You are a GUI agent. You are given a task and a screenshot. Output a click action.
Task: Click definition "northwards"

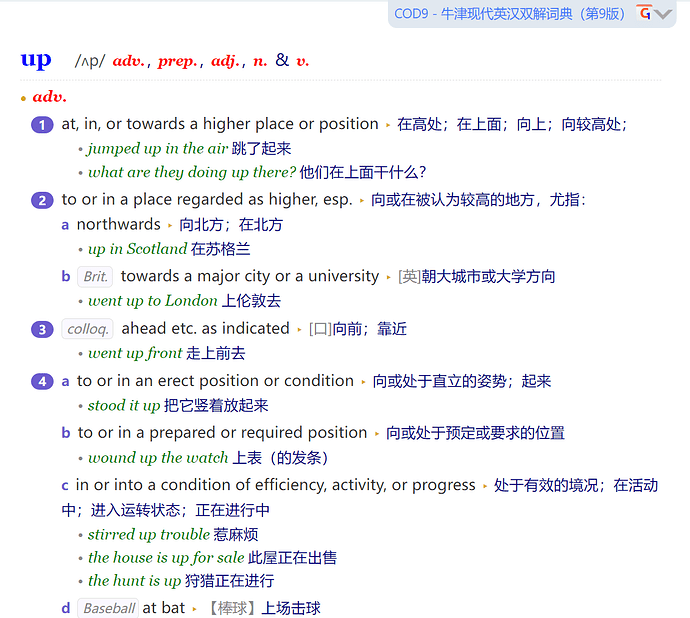119,224
